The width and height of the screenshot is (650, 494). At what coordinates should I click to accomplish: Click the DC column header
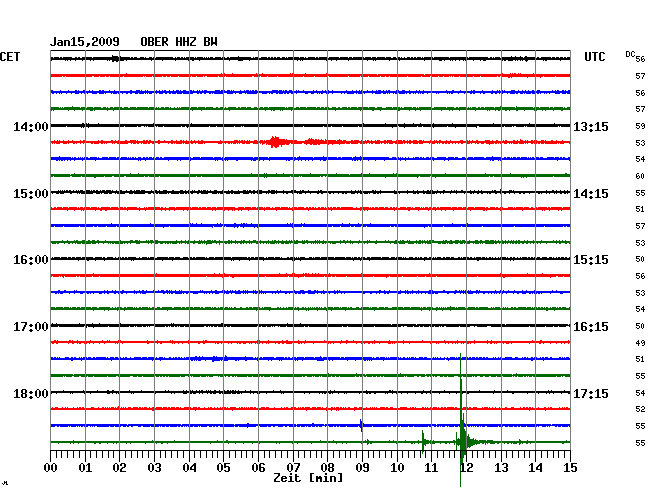pyautogui.click(x=630, y=54)
